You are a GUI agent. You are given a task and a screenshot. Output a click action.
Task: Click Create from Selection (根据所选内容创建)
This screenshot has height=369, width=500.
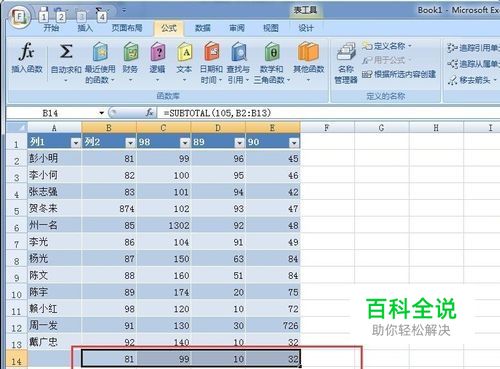pyautogui.click(x=399, y=74)
